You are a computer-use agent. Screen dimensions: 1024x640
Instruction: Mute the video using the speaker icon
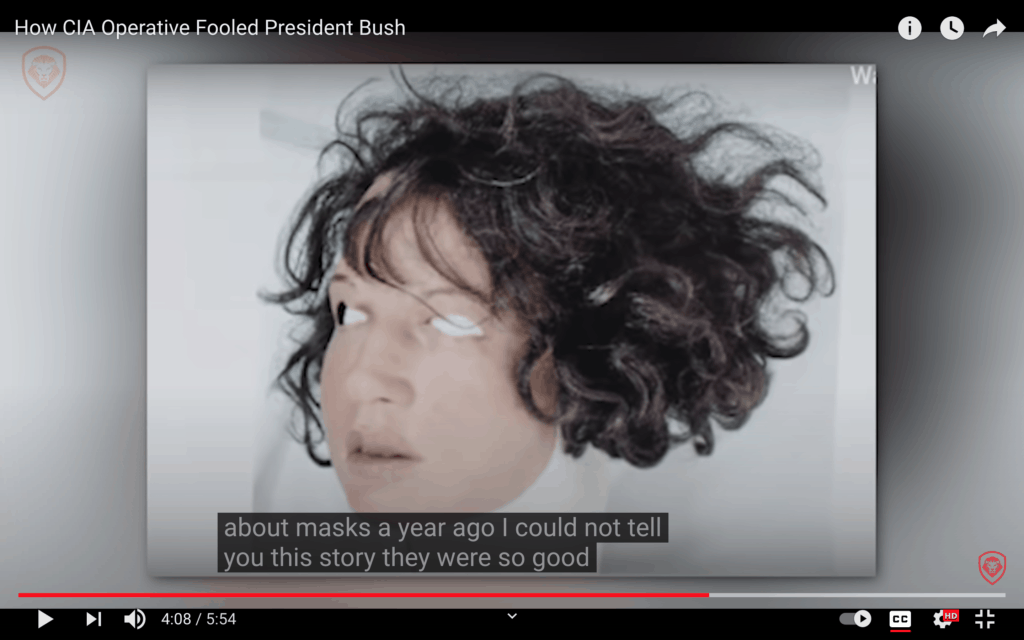pos(135,618)
